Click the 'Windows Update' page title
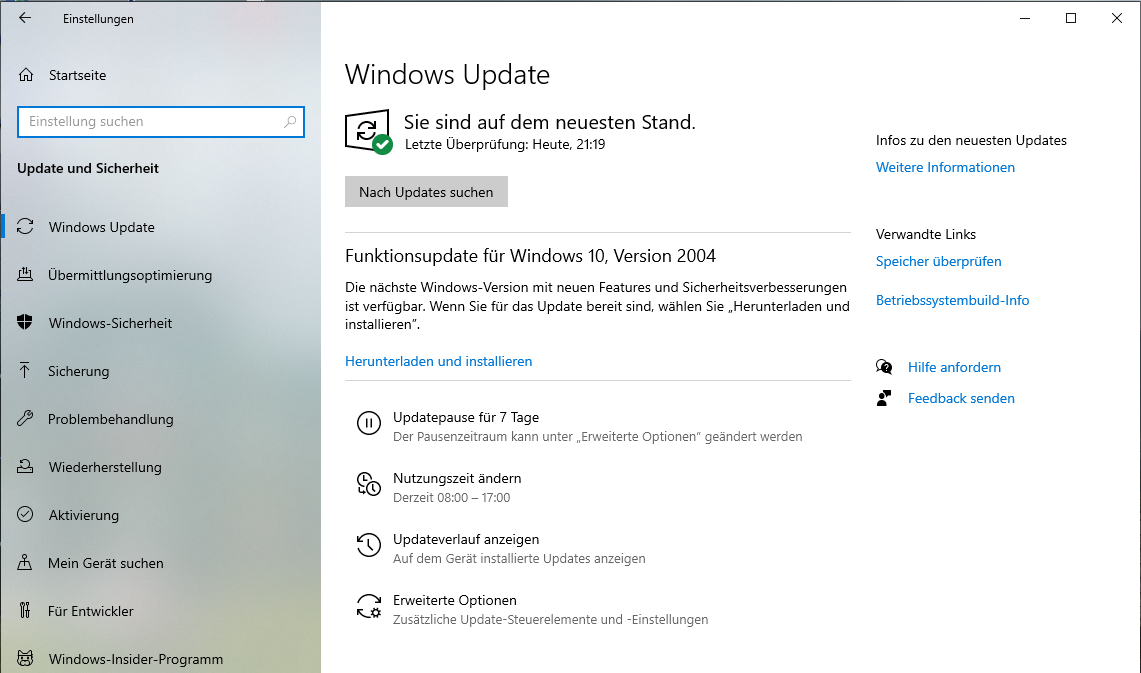 [448, 75]
